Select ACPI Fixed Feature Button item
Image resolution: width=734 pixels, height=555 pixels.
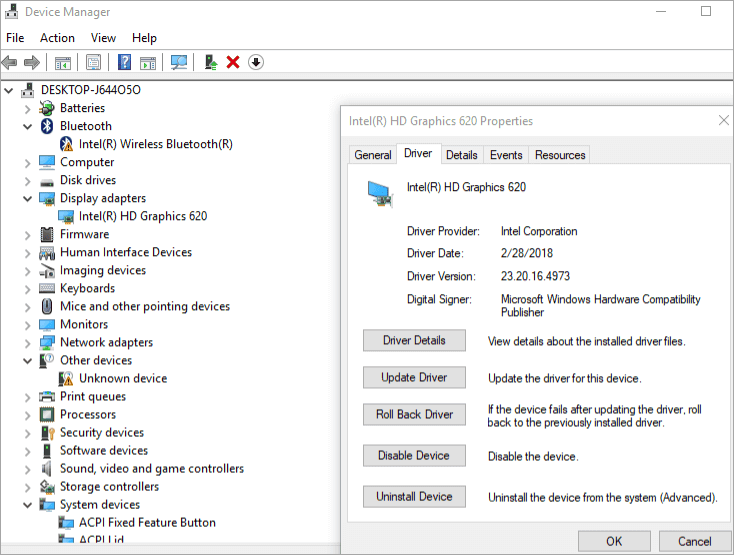[147, 523]
